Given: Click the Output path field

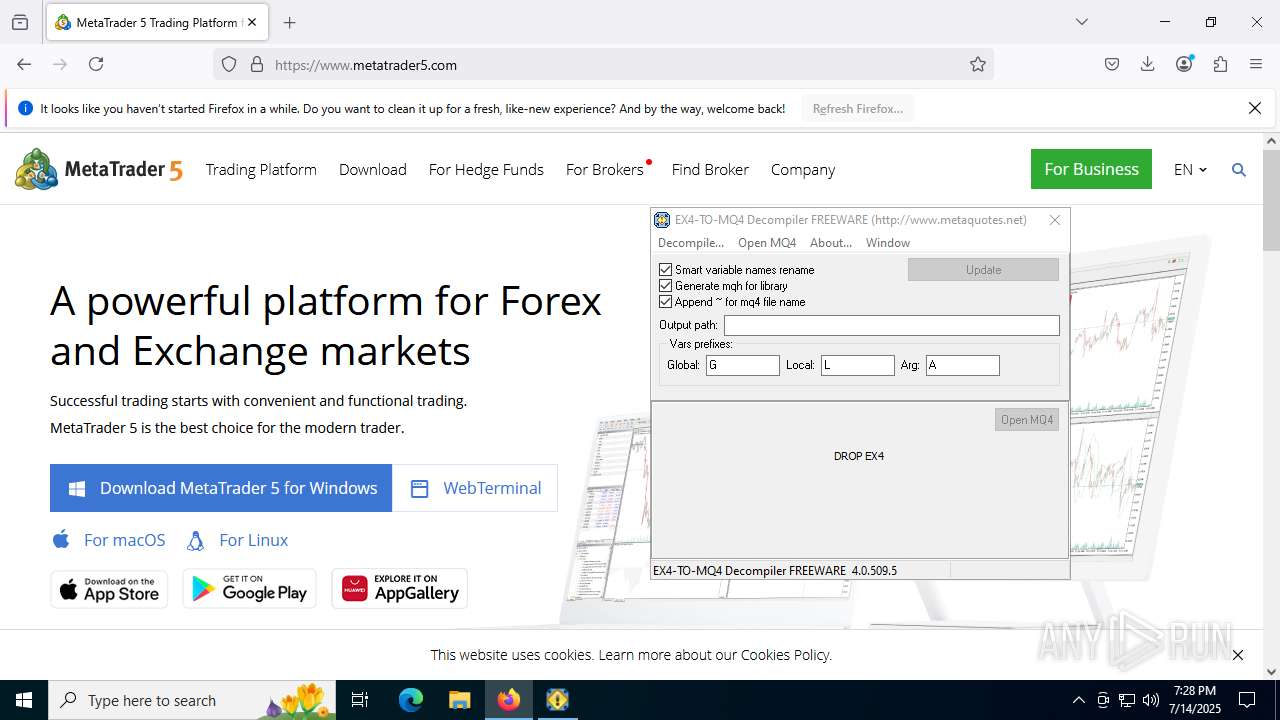Looking at the screenshot, I should [892, 325].
